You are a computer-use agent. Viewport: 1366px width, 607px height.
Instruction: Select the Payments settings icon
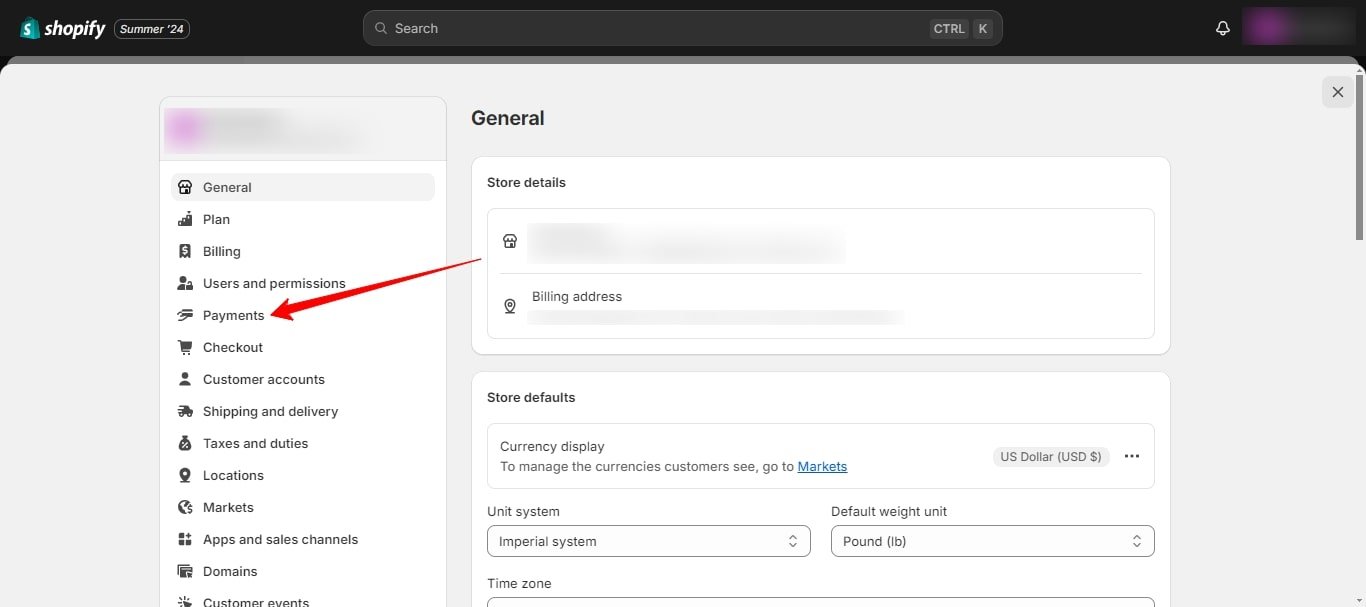tap(184, 315)
